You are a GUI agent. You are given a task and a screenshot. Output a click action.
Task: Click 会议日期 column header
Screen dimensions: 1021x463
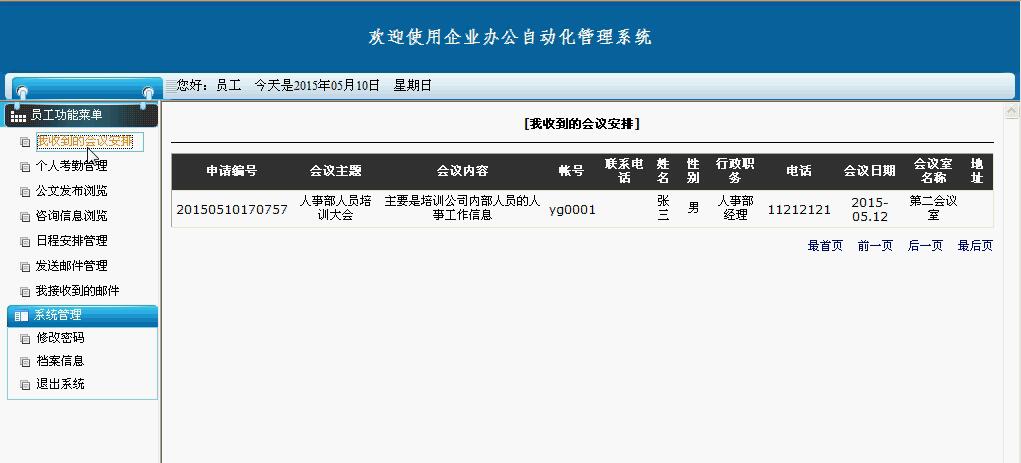point(869,171)
